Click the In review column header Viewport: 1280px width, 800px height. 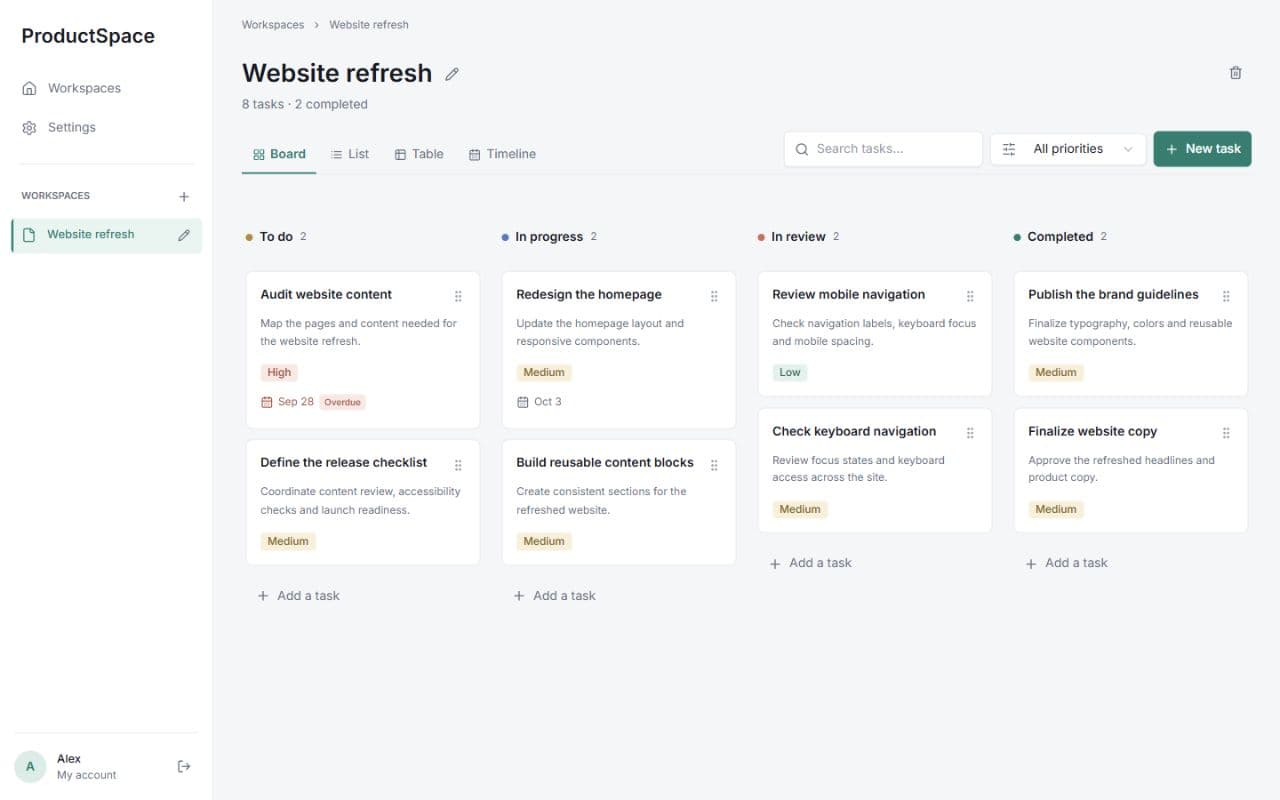point(798,237)
